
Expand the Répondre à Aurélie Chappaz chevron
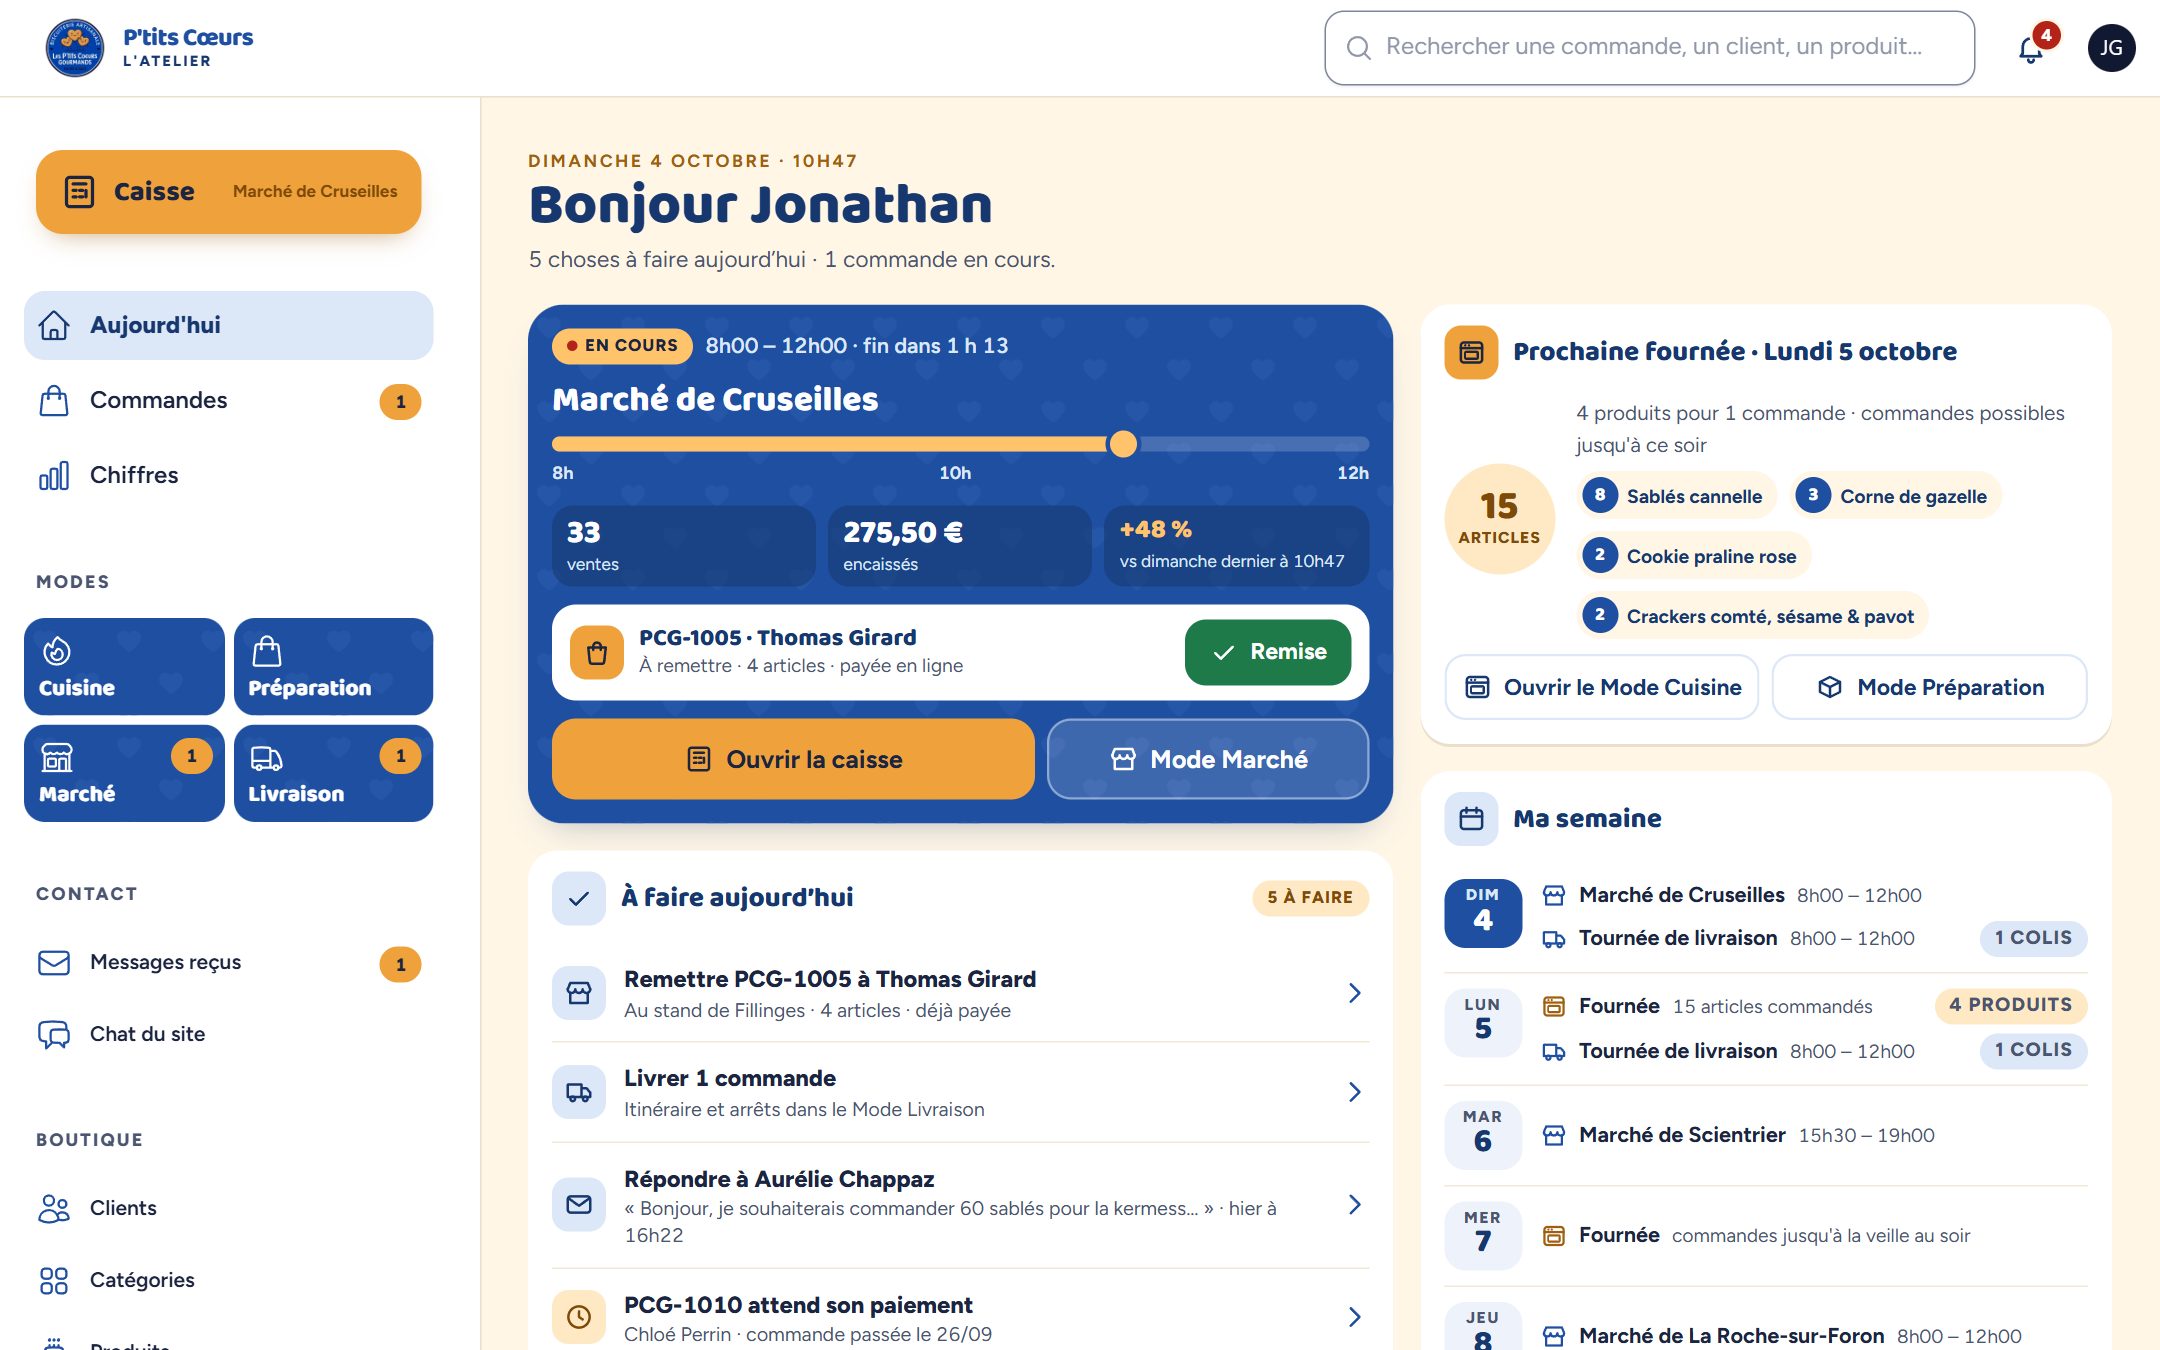click(1354, 1205)
